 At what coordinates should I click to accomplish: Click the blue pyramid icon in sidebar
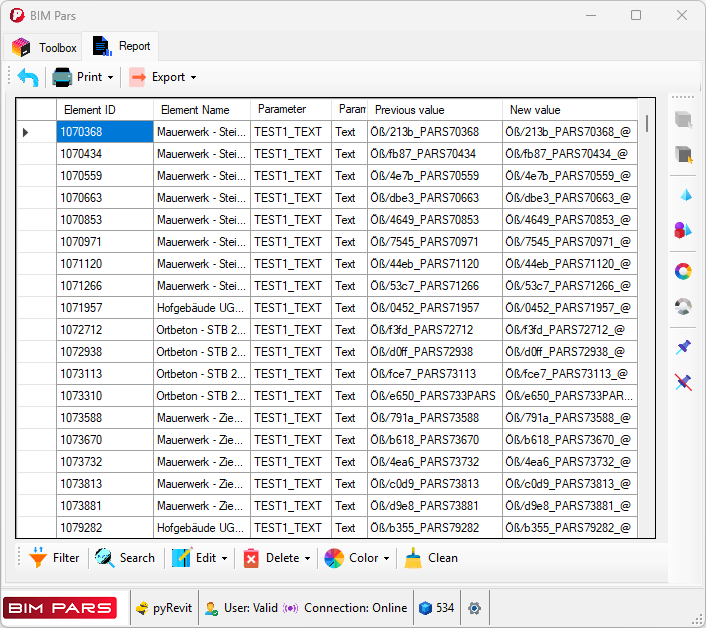pyautogui.click(x=684, y=194)
